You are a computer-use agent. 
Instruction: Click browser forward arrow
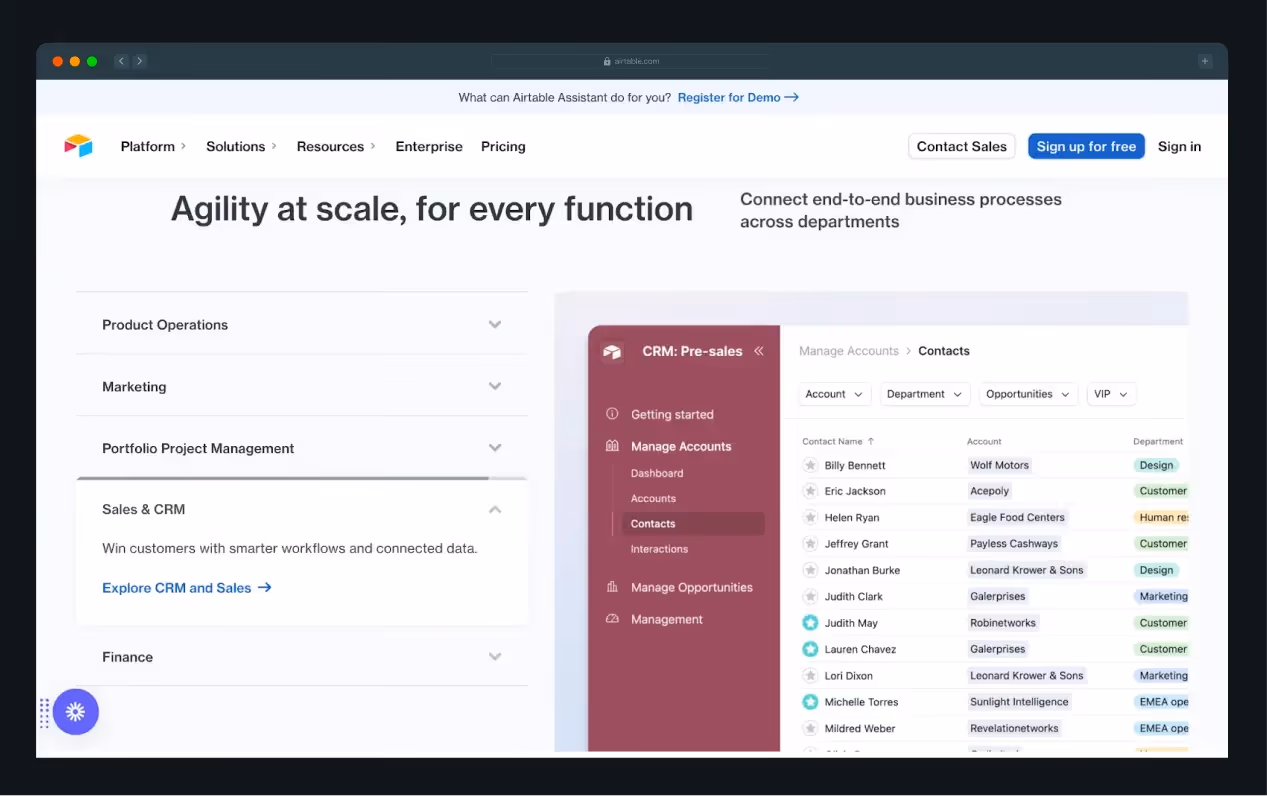point(140,61)
